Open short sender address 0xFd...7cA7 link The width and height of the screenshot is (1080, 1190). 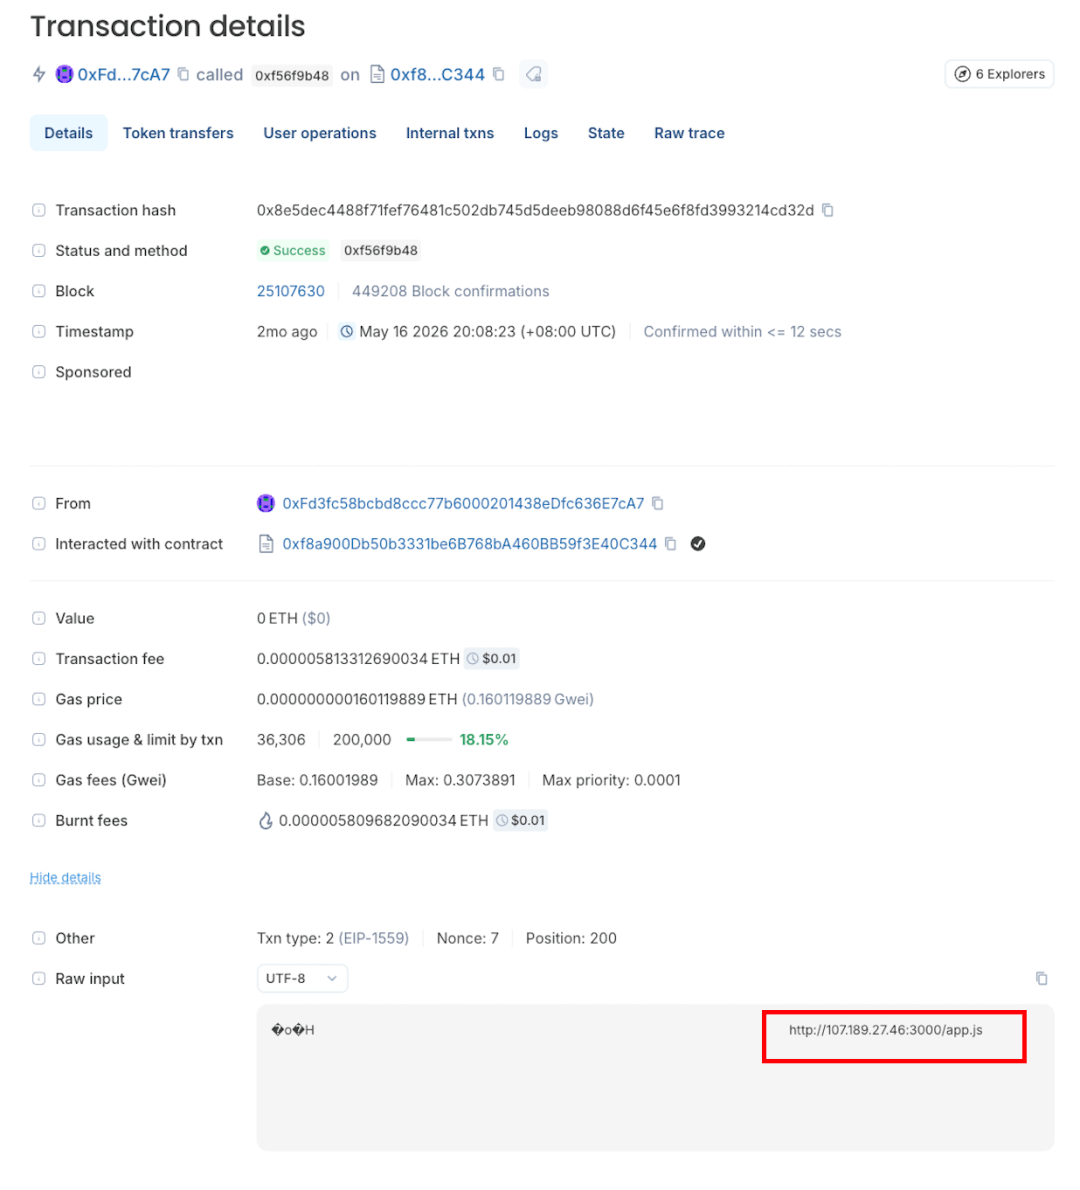(x=124, y=74)
